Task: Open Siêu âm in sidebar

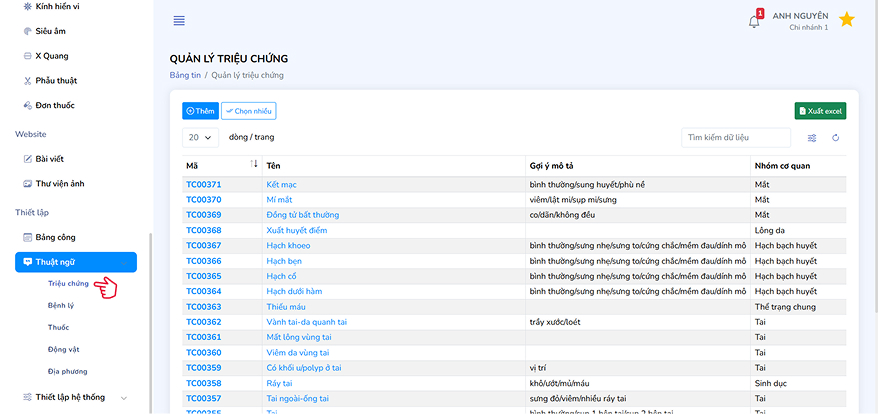Action: pos(50,31)
